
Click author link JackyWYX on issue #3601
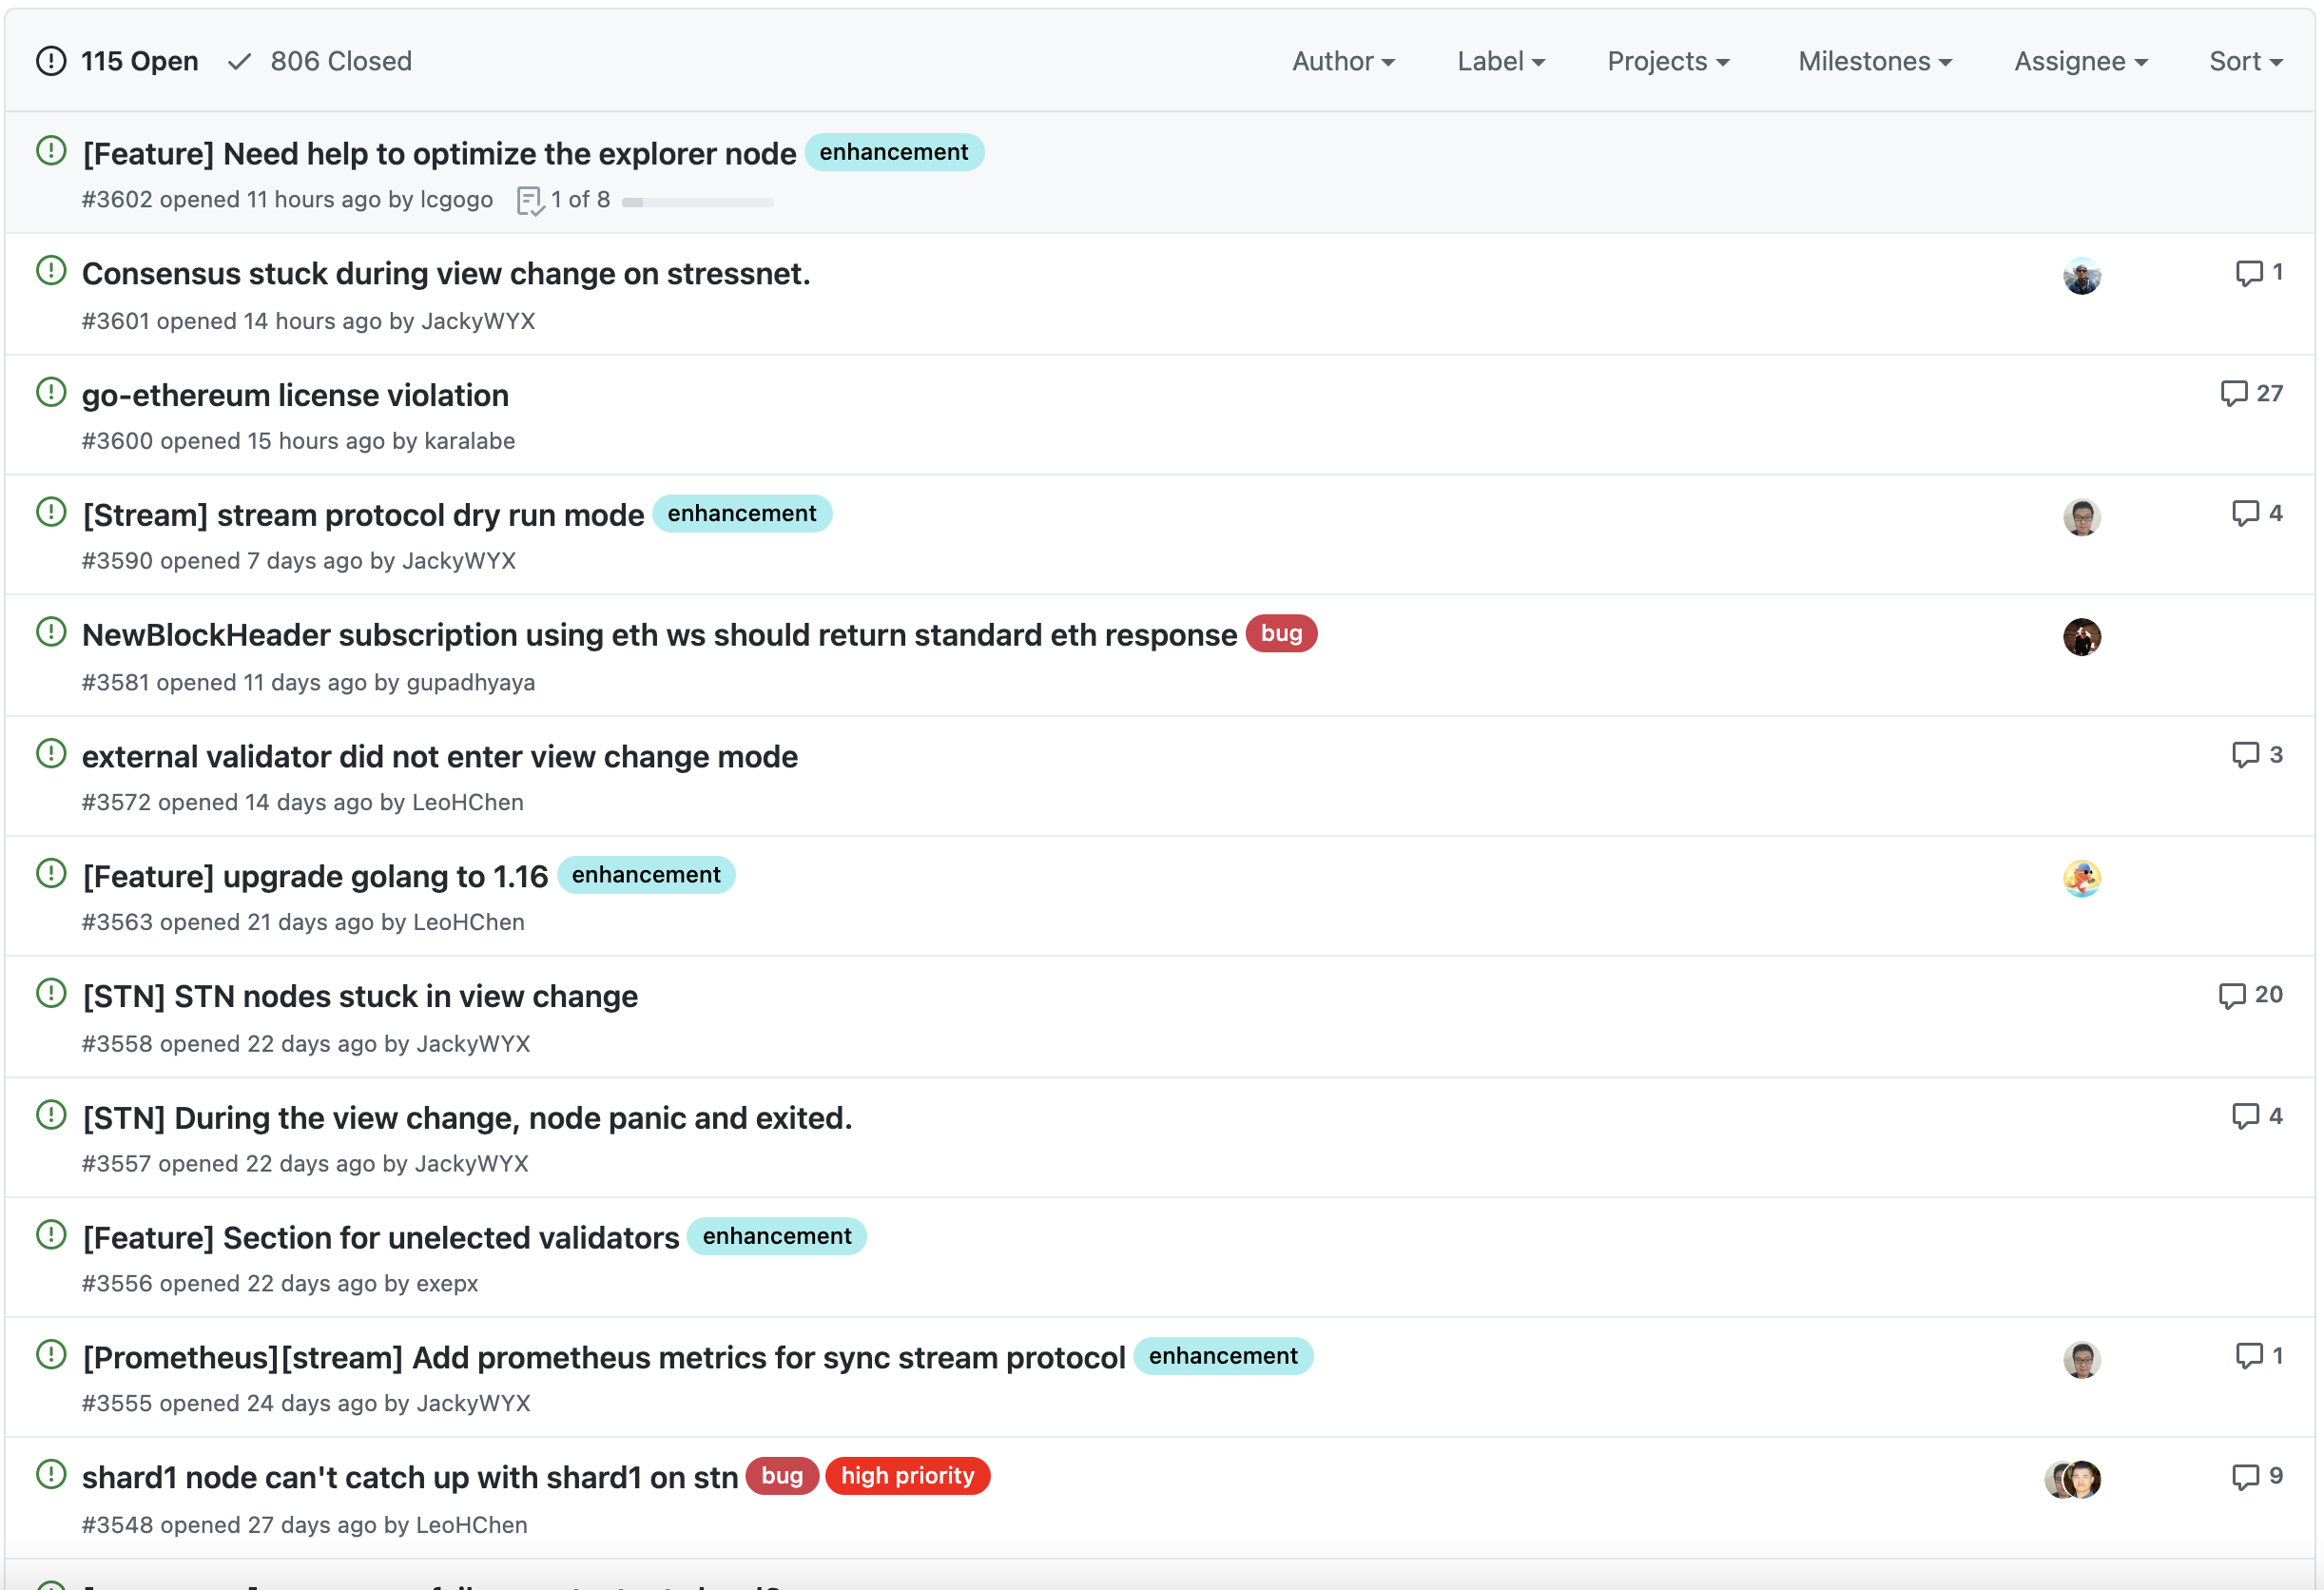click(478, 321)
